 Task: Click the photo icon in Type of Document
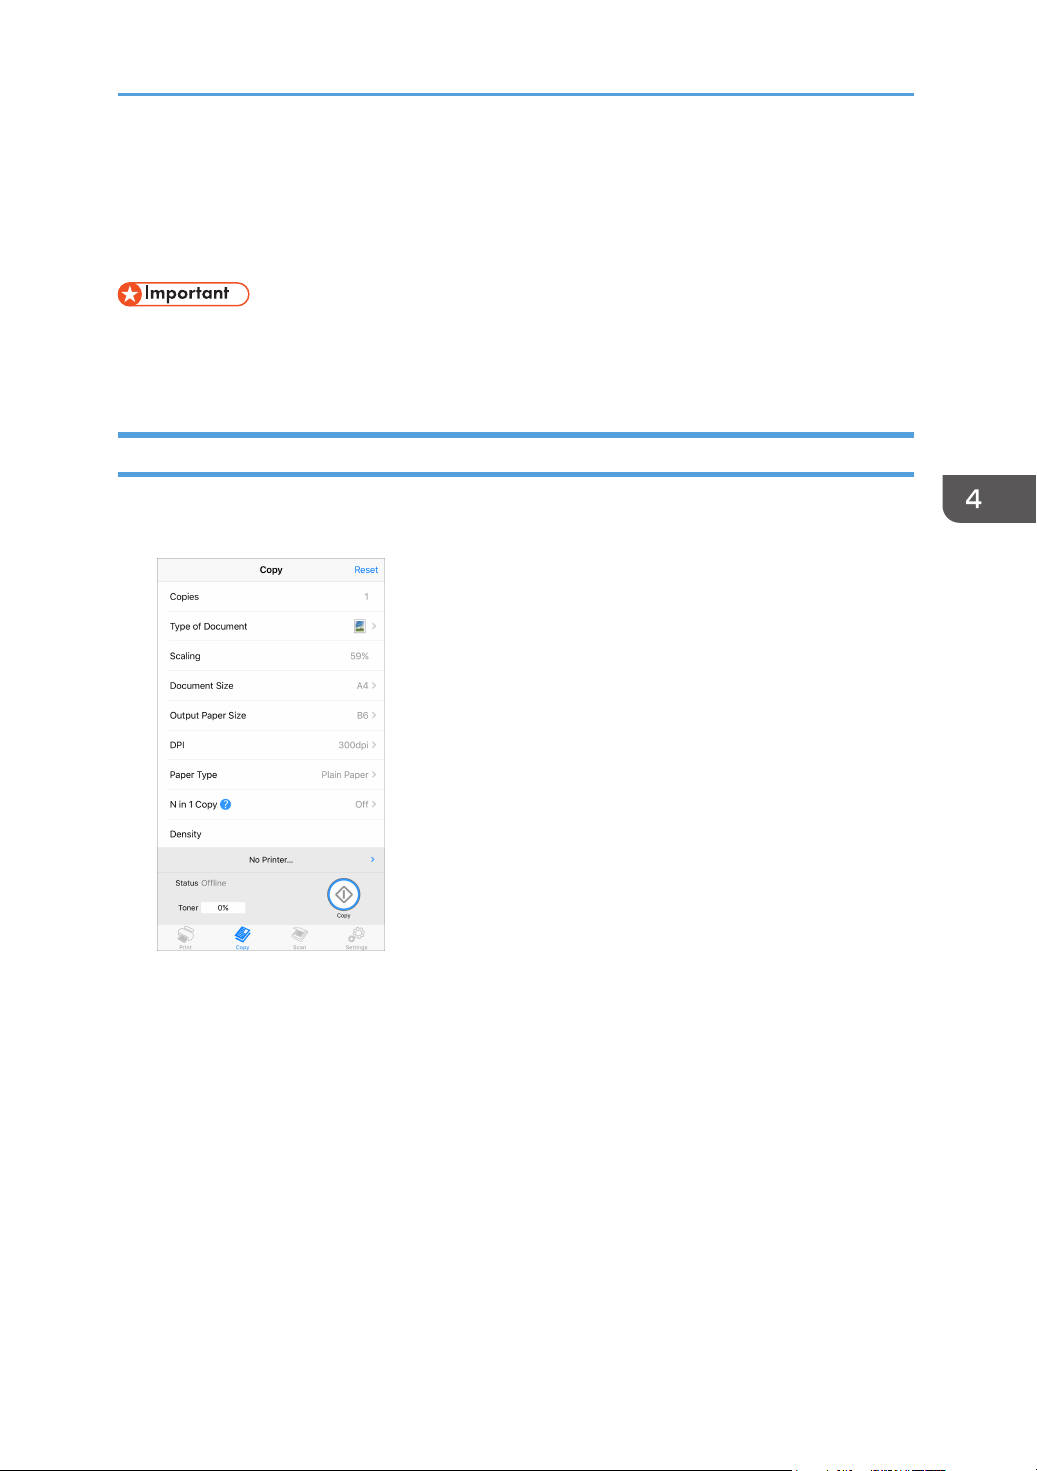[360, 626]
